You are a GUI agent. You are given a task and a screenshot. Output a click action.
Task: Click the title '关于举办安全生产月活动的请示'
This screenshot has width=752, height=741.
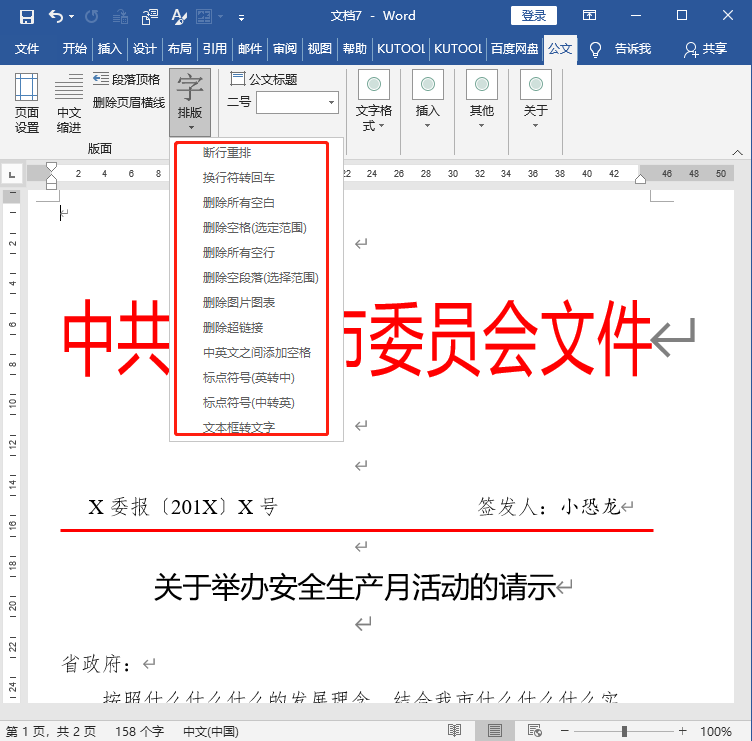pyautogui.click(x=354, y=587)
